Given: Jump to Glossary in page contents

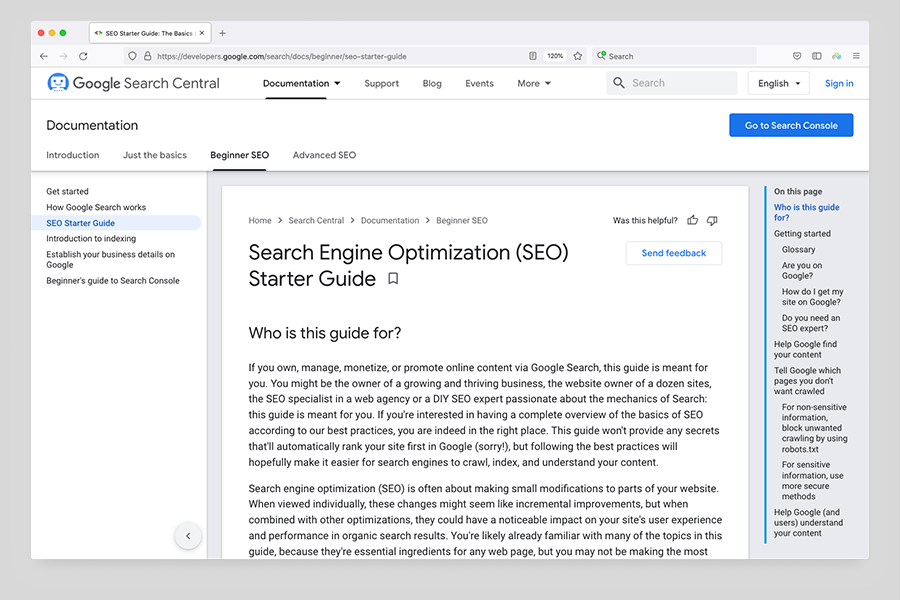Looking at the screenshot, I should click(x=798, y=250).
